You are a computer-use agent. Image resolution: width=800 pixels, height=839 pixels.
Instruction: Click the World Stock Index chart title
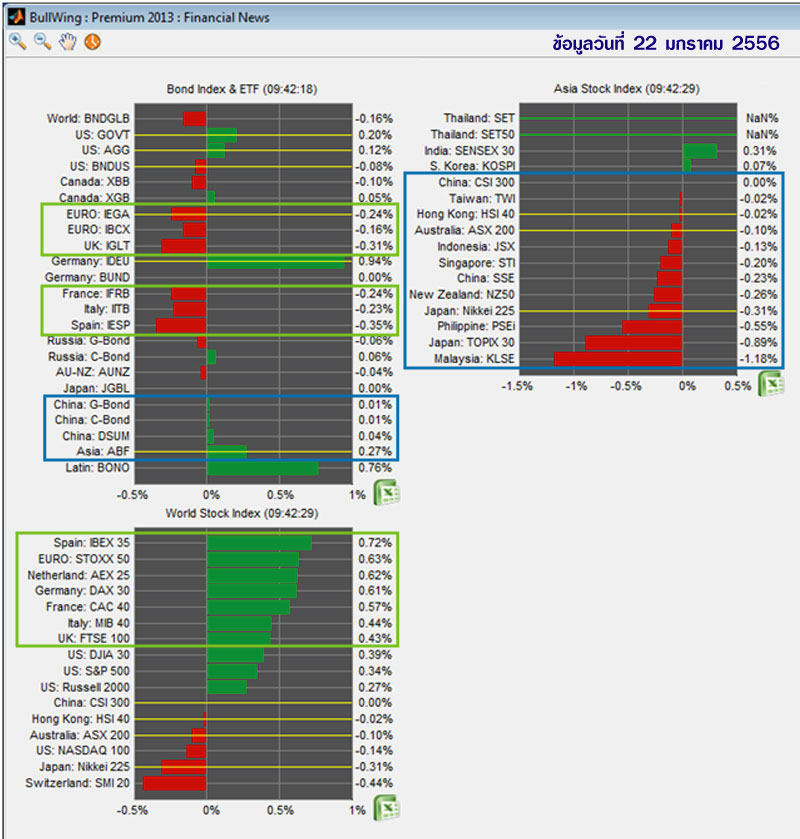tap(242, 514)
